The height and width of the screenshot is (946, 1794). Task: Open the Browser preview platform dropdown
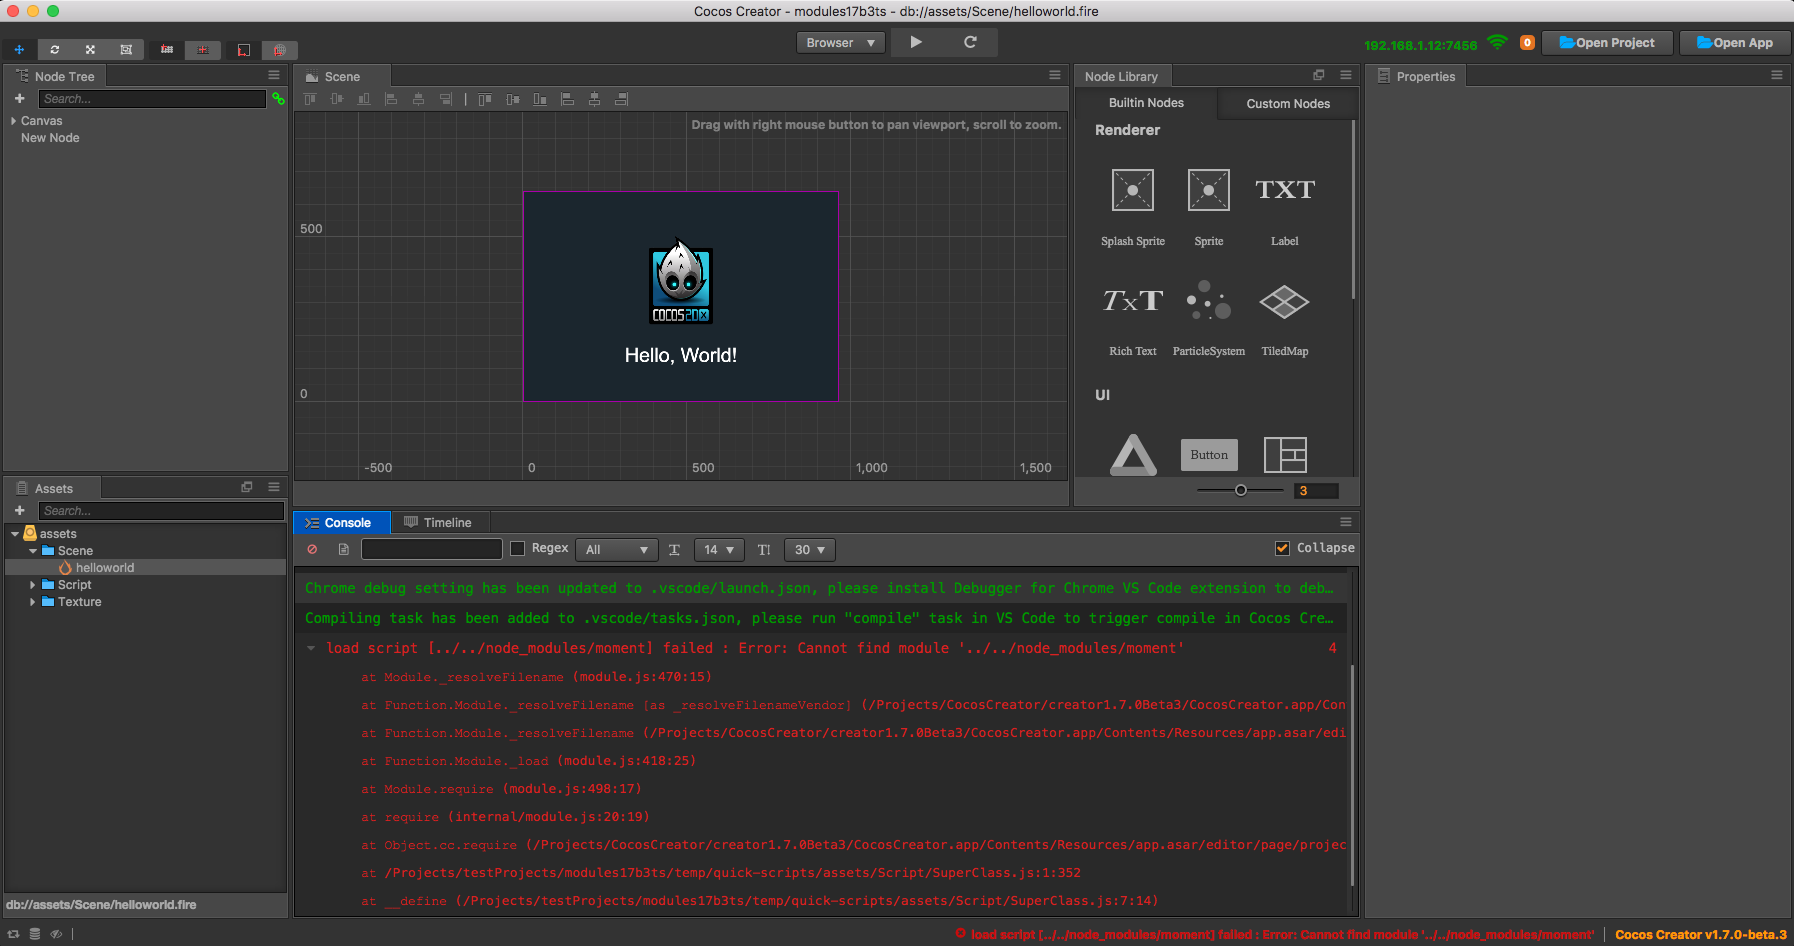(x=841, y=42)
